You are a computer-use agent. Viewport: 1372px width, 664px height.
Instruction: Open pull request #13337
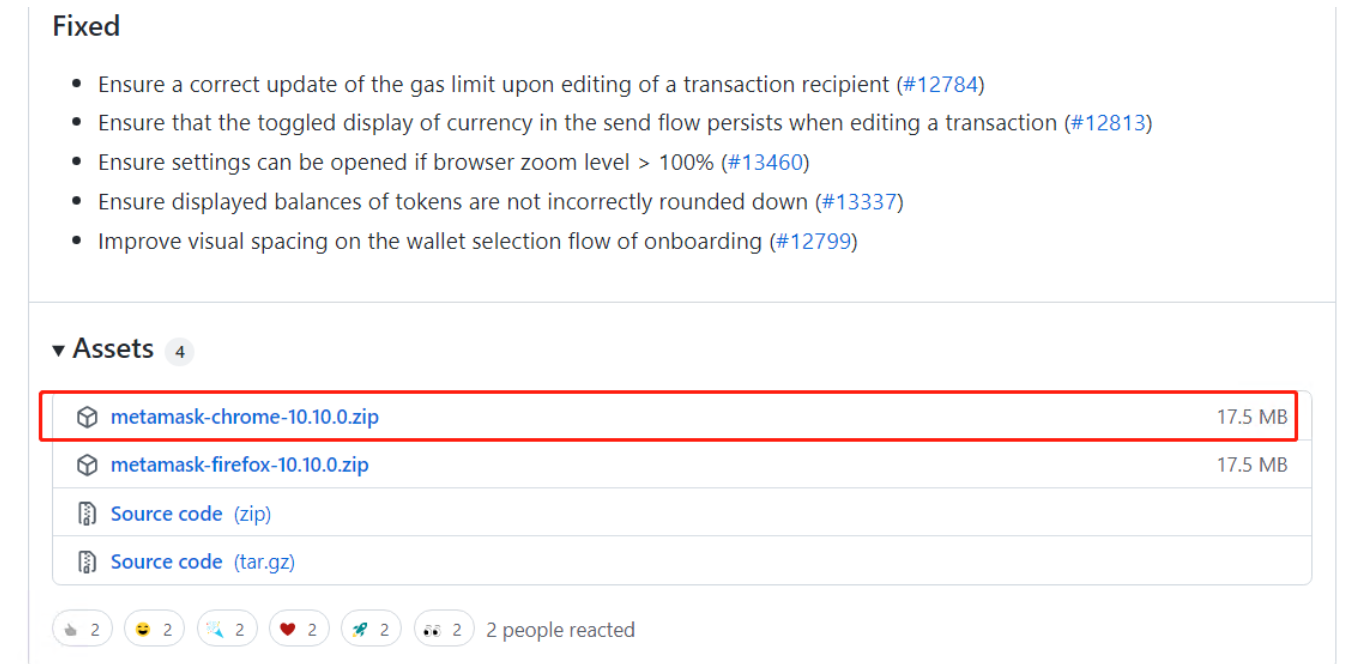point(859,202)
